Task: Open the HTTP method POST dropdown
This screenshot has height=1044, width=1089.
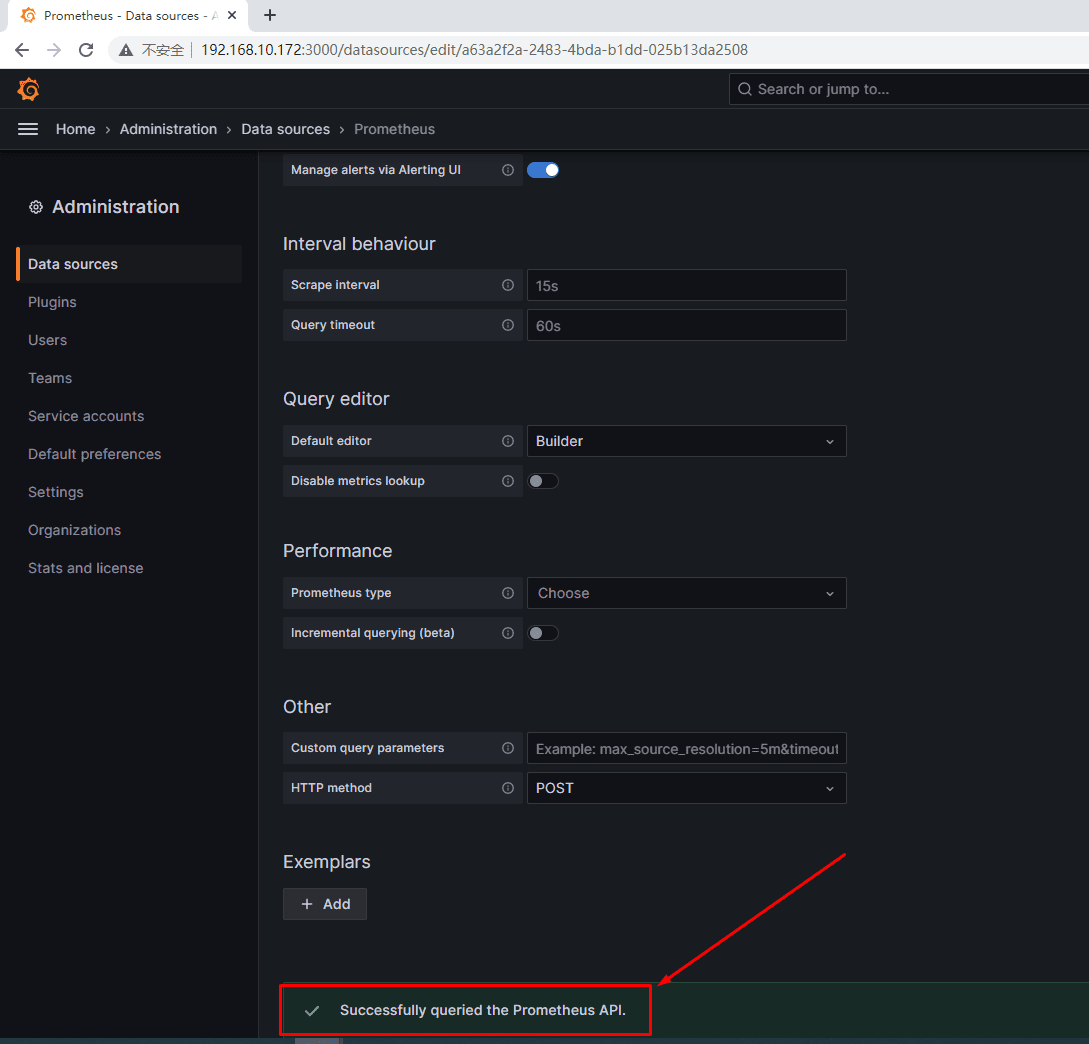Action: (x=686, y=788)
